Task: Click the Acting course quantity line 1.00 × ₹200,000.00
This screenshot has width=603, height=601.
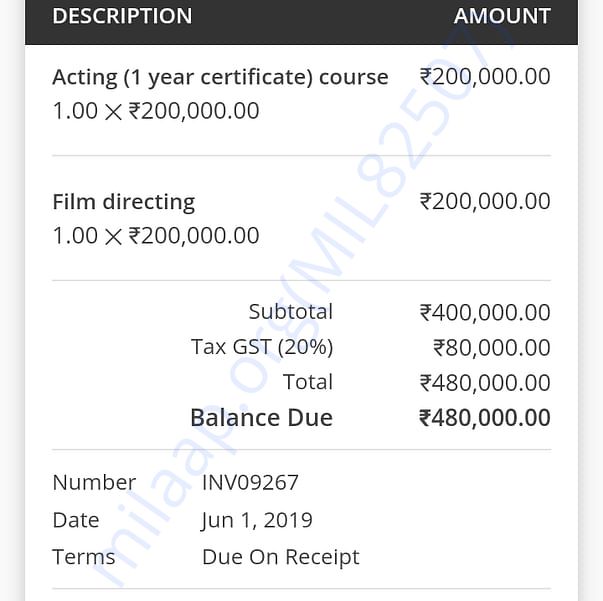Action: coord(156,111)
